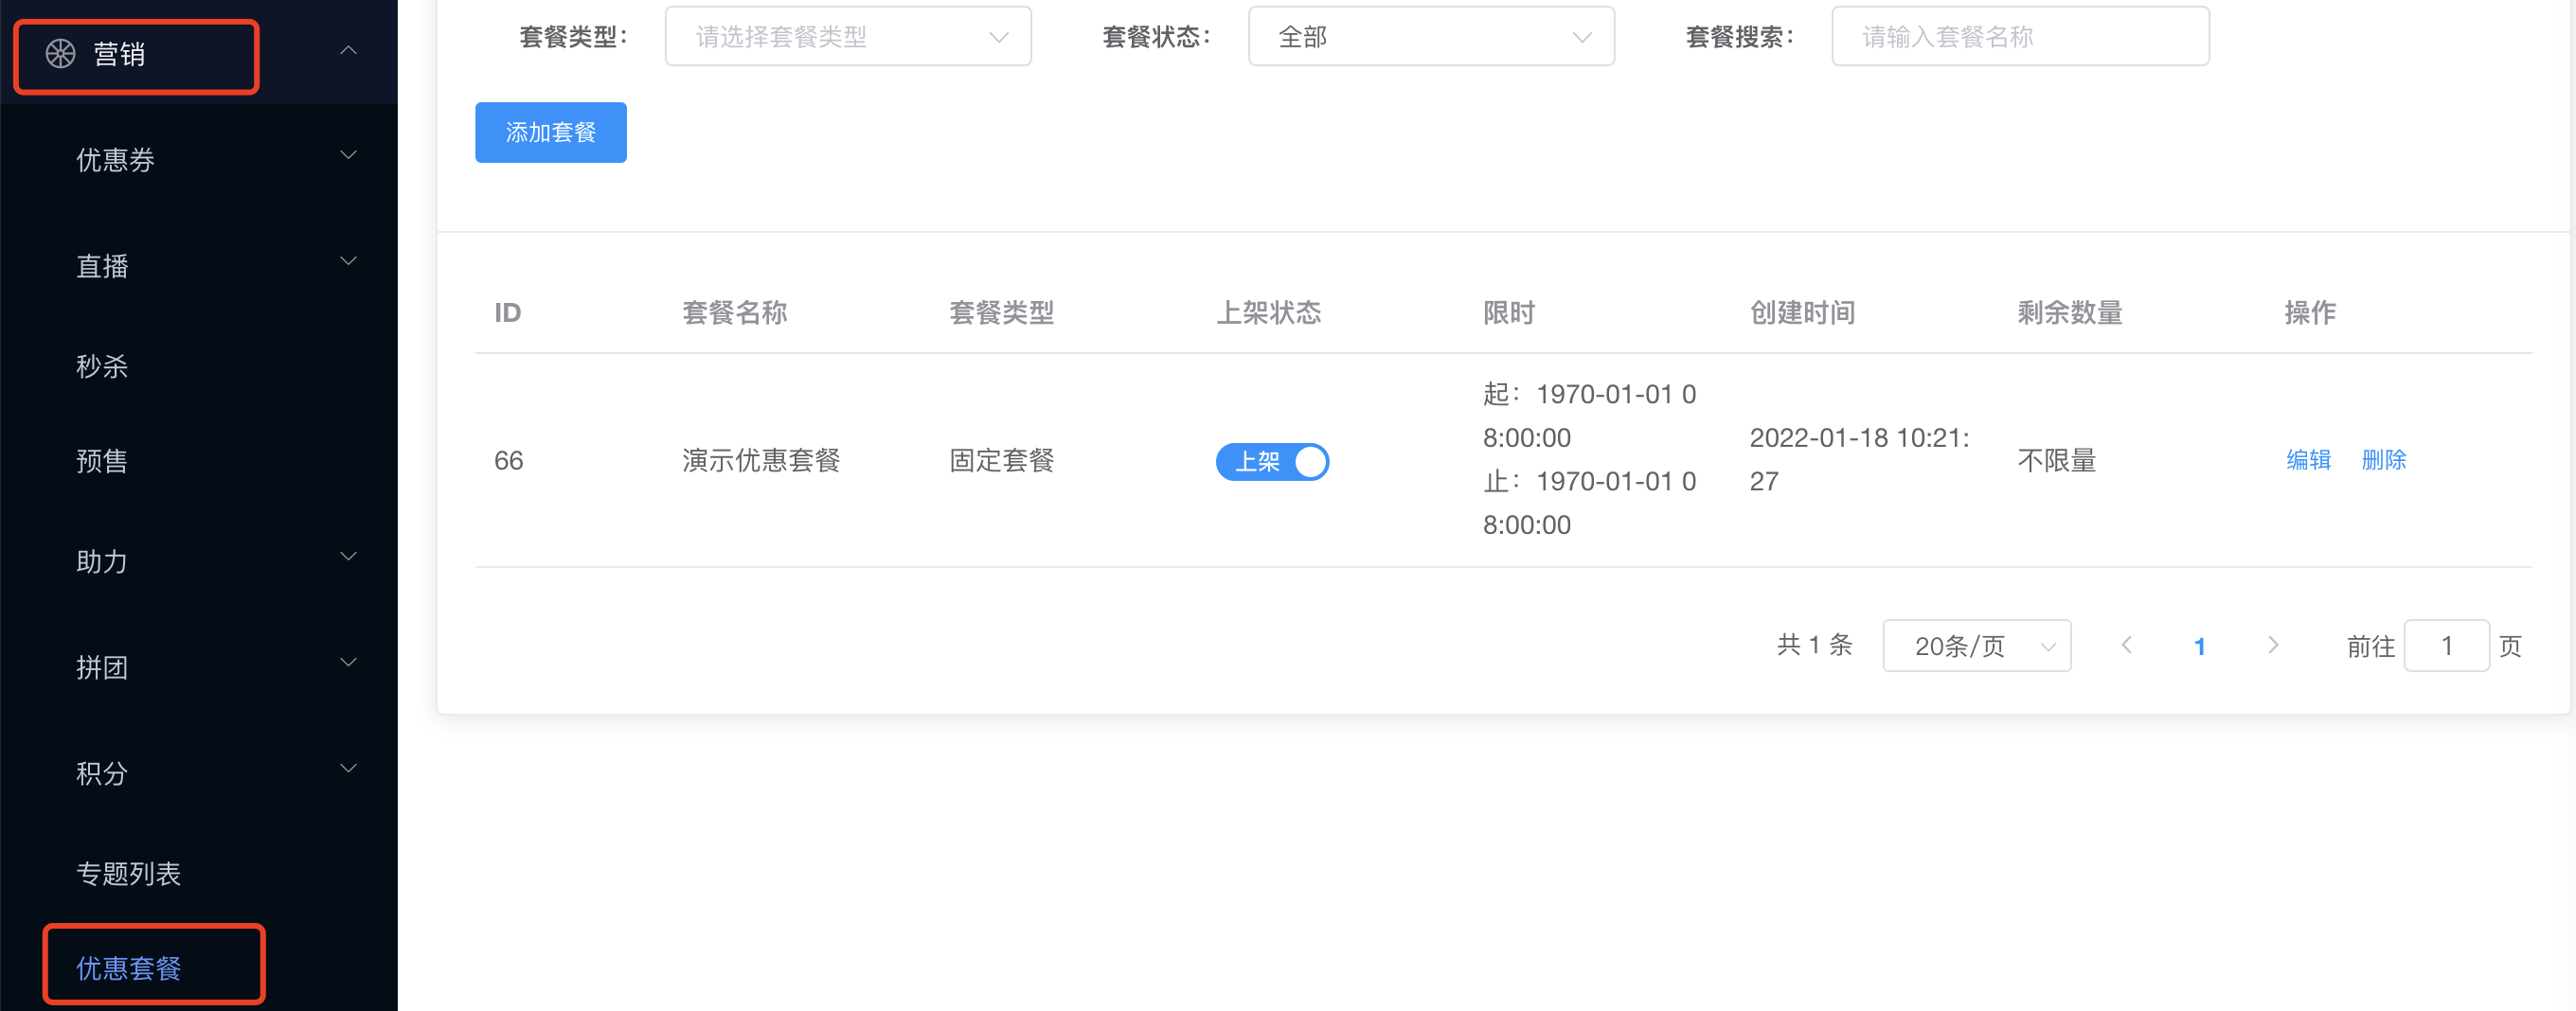Open the 秒杀 menu item
This screenshot has width=2576, height=1011.
101,366
